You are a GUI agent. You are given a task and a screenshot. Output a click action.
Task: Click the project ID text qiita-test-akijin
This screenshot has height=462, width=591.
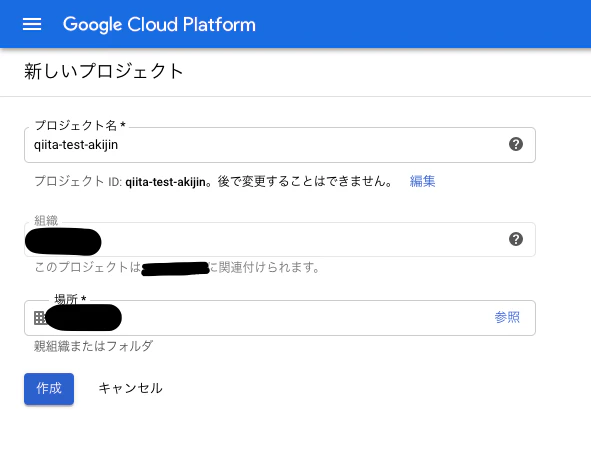point(165,182)
